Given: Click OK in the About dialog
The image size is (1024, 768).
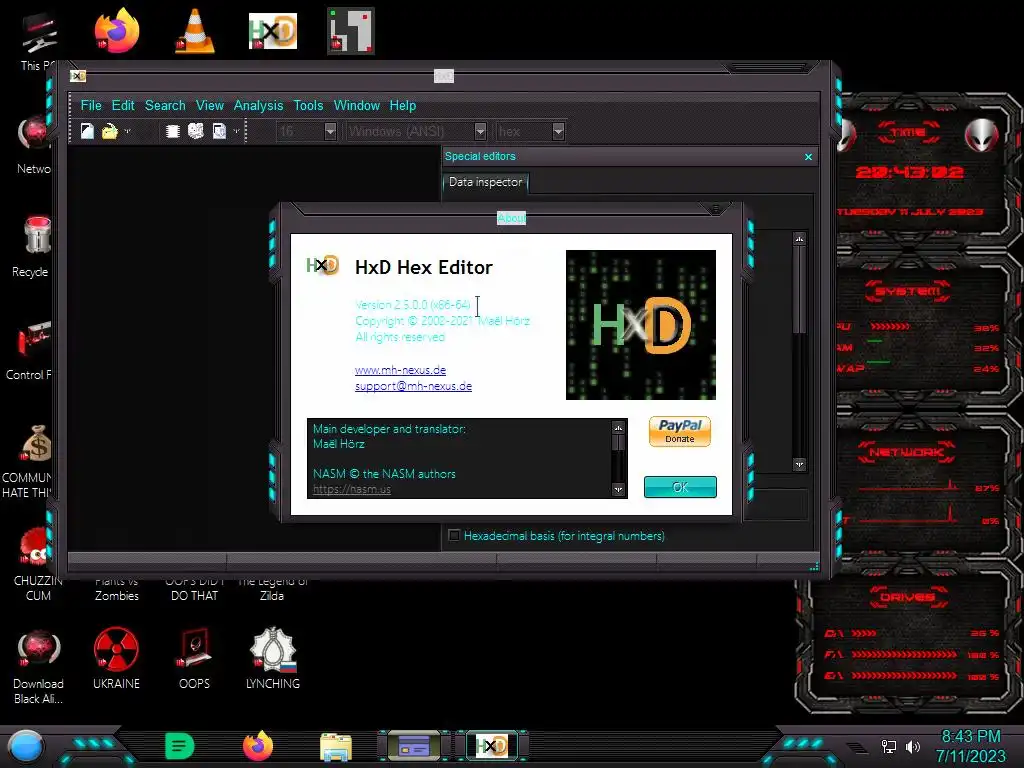Looking at the screenshot, I should click(x=680, y=487).
